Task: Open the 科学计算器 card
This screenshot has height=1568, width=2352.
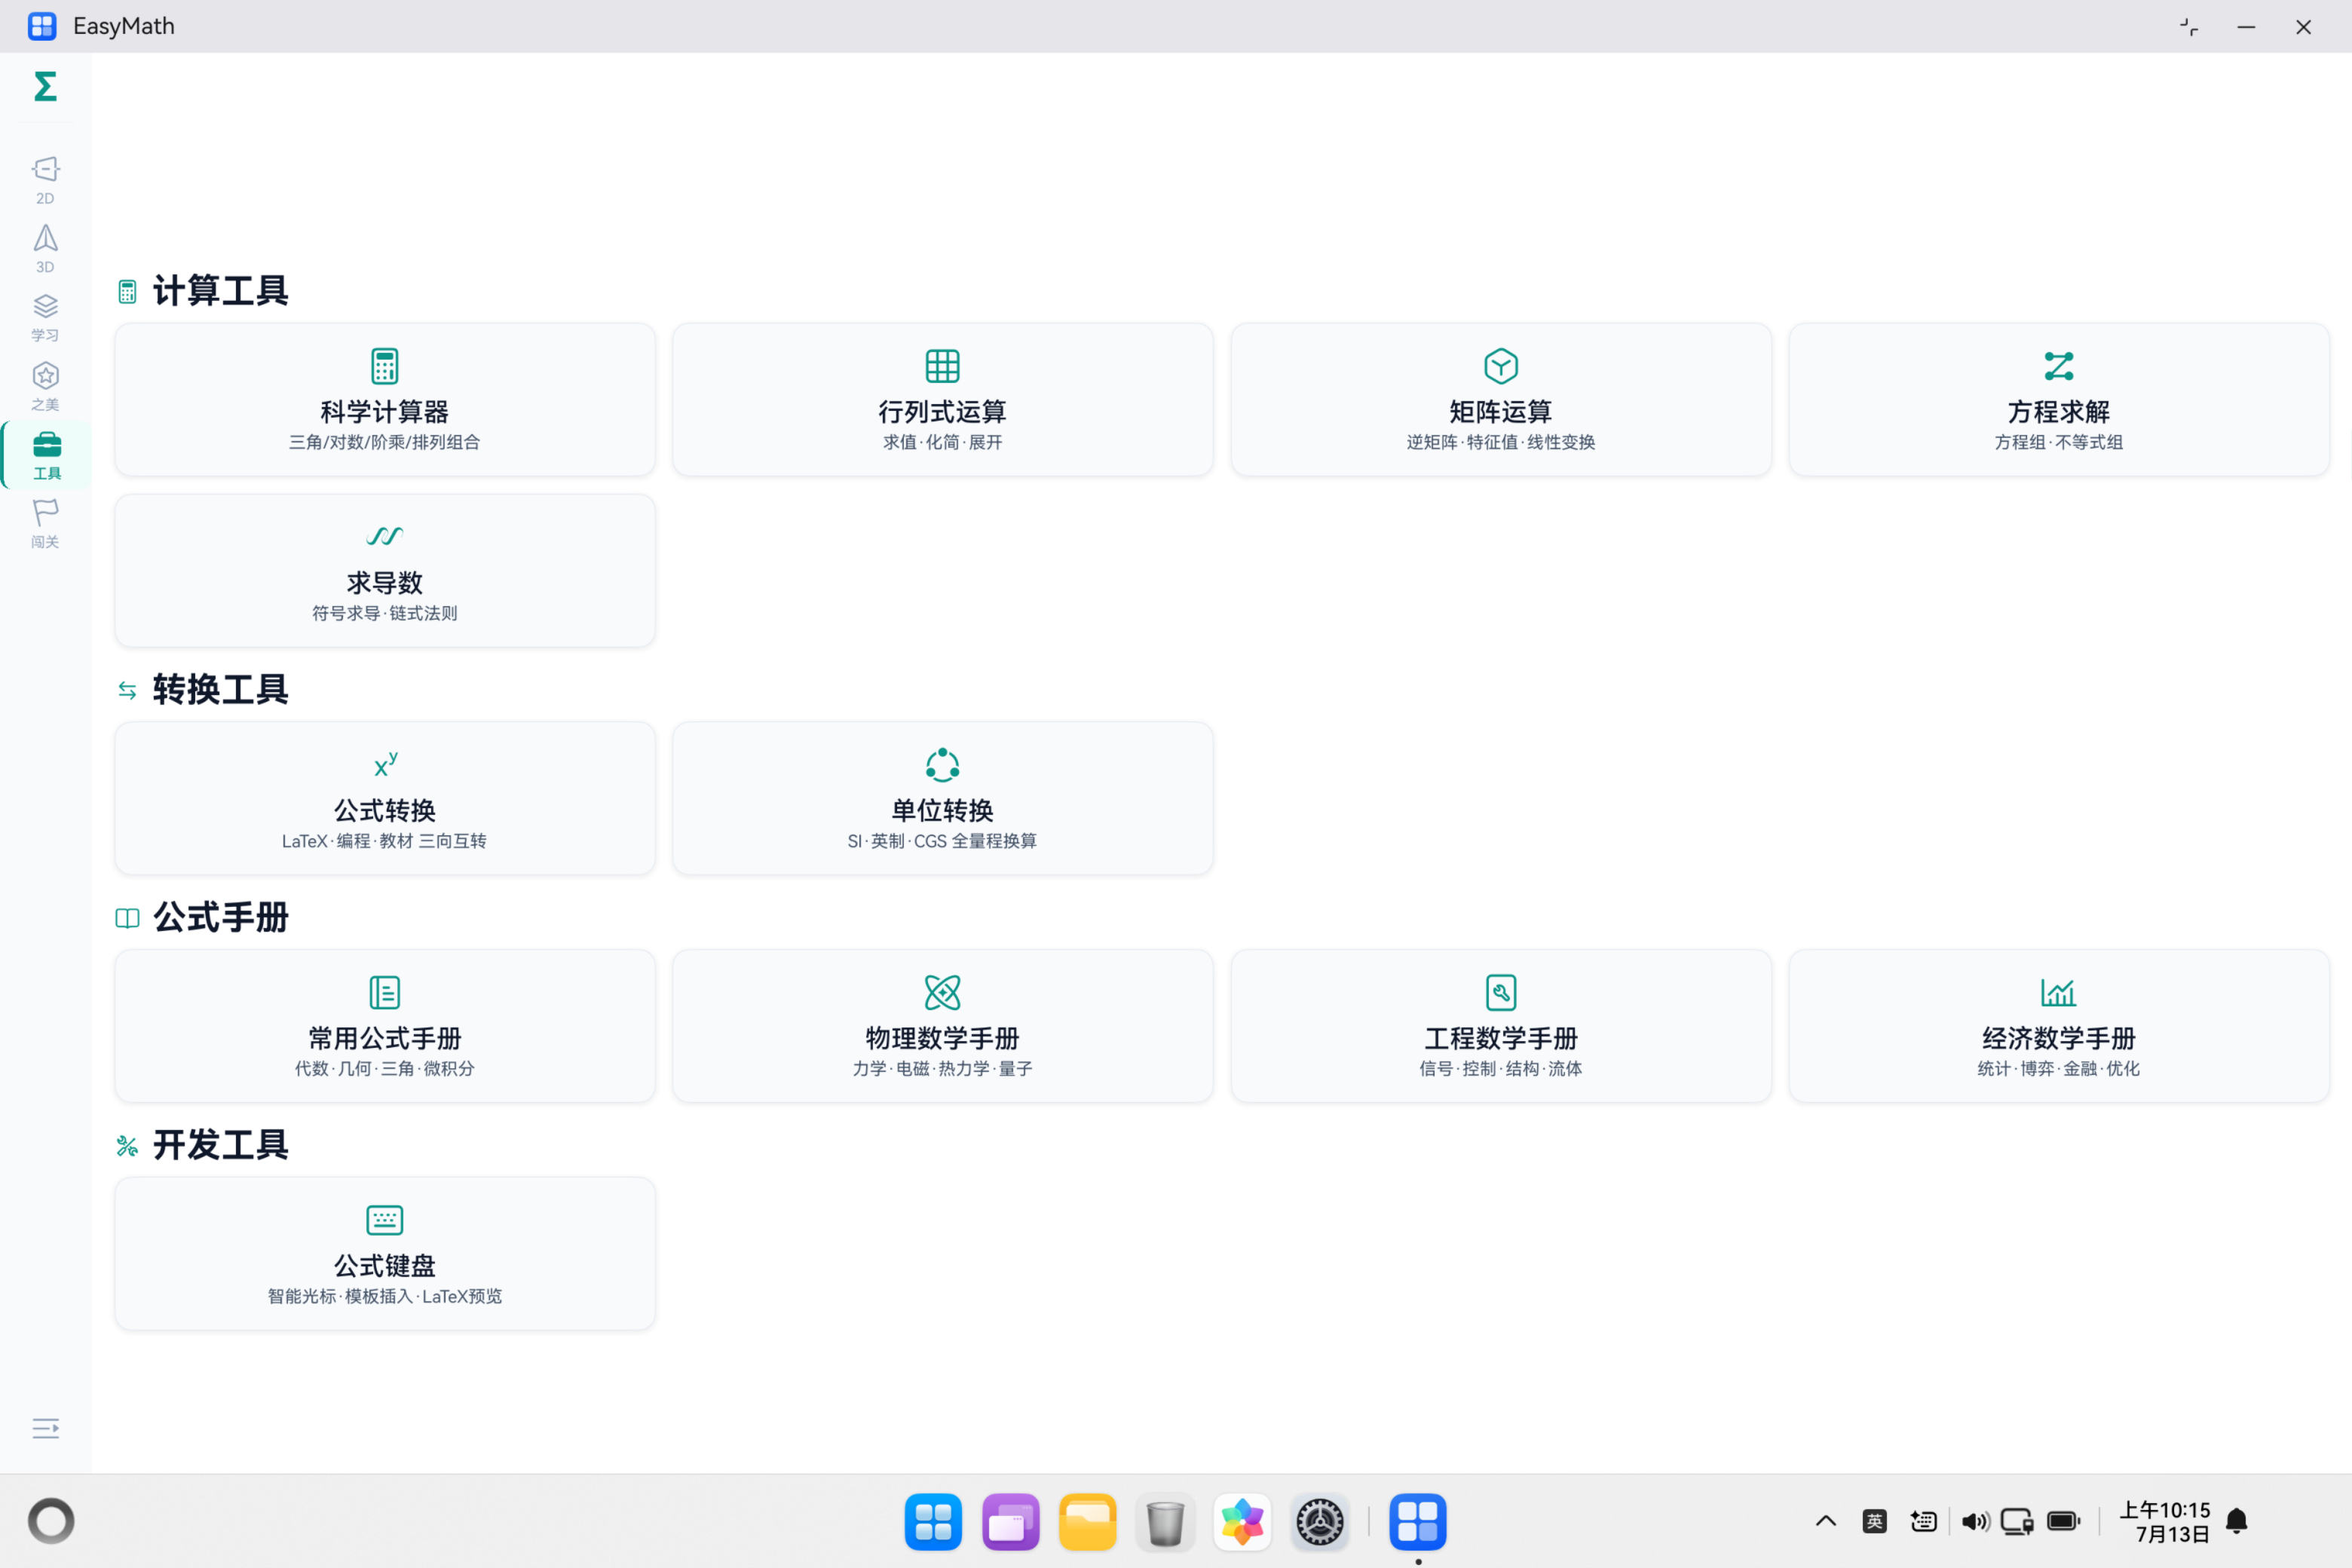Action: (385, 399)
